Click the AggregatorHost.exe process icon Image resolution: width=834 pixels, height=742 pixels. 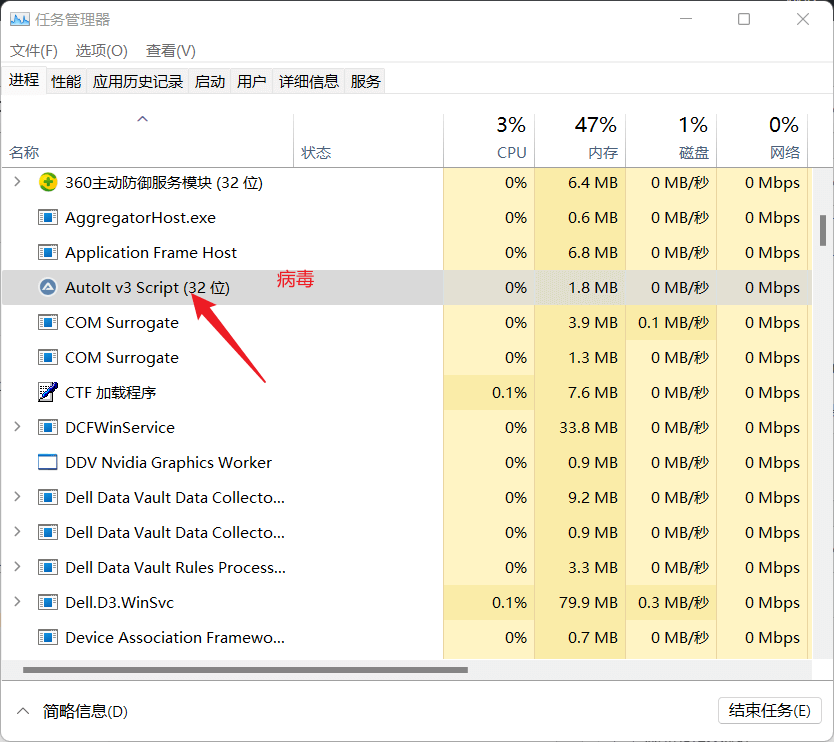coord(48,218)
